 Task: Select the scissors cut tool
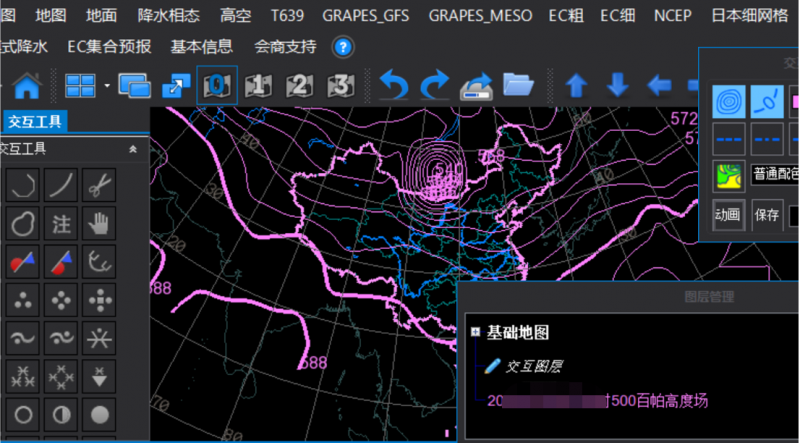click(99, 184)
